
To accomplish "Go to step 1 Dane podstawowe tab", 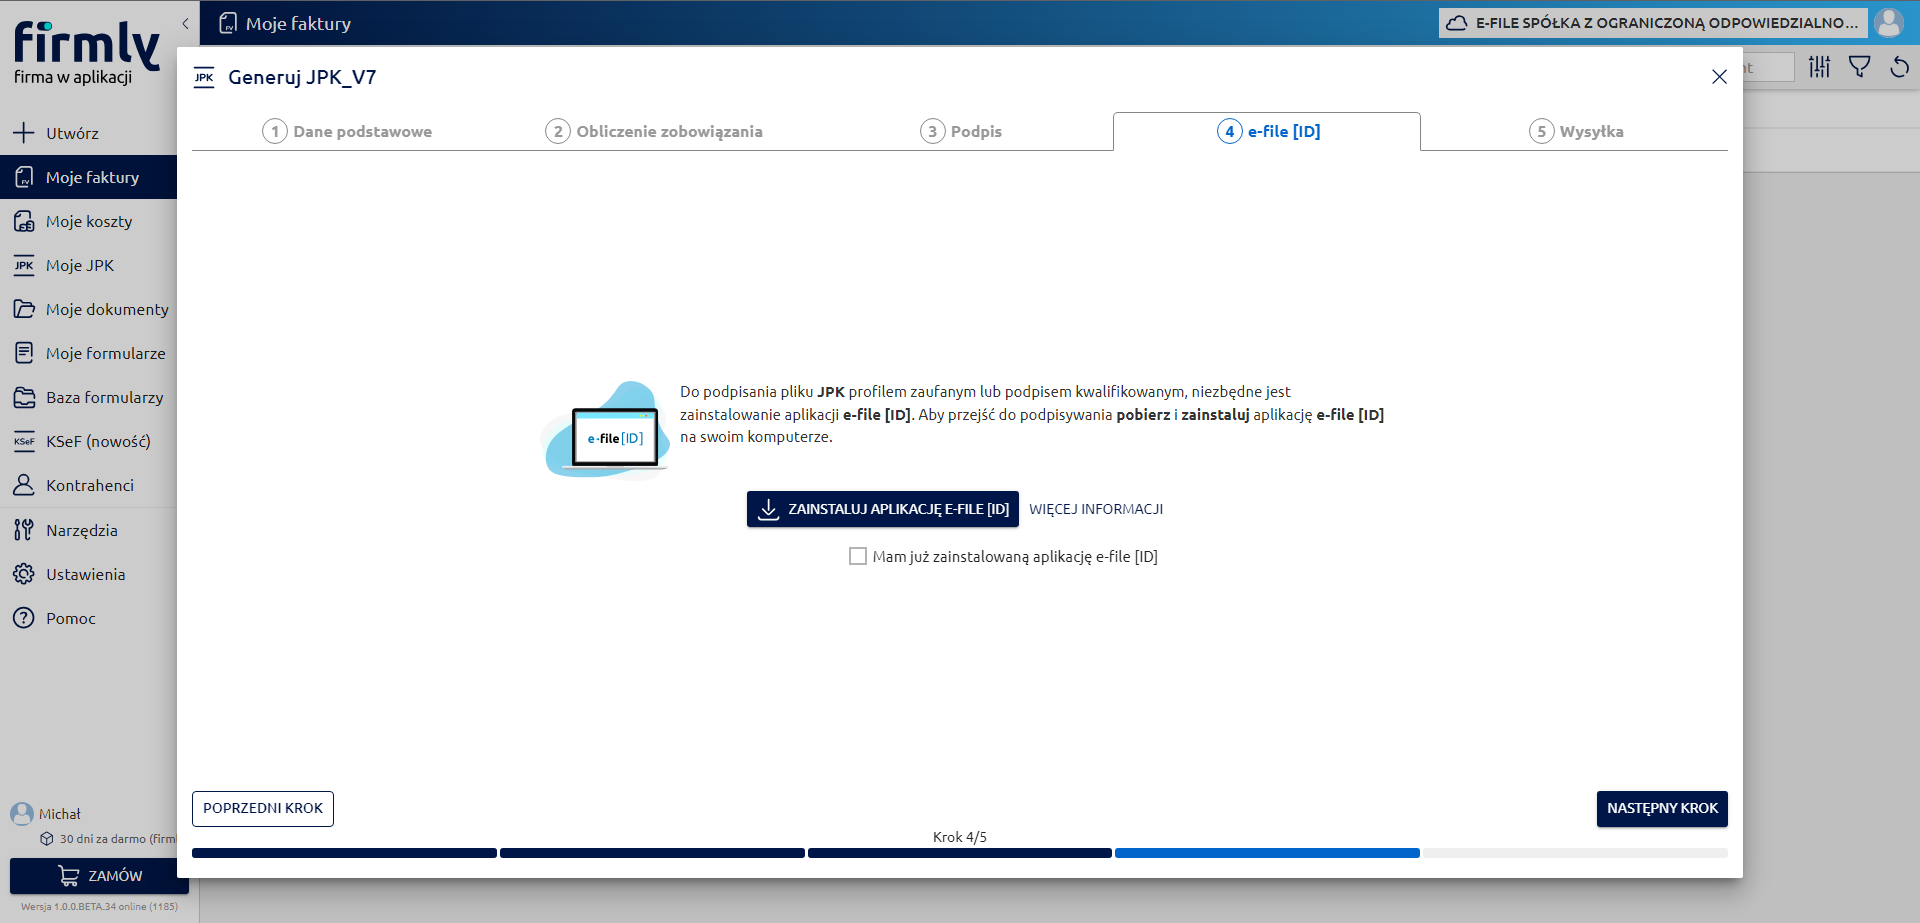I will tap(347, 131).
